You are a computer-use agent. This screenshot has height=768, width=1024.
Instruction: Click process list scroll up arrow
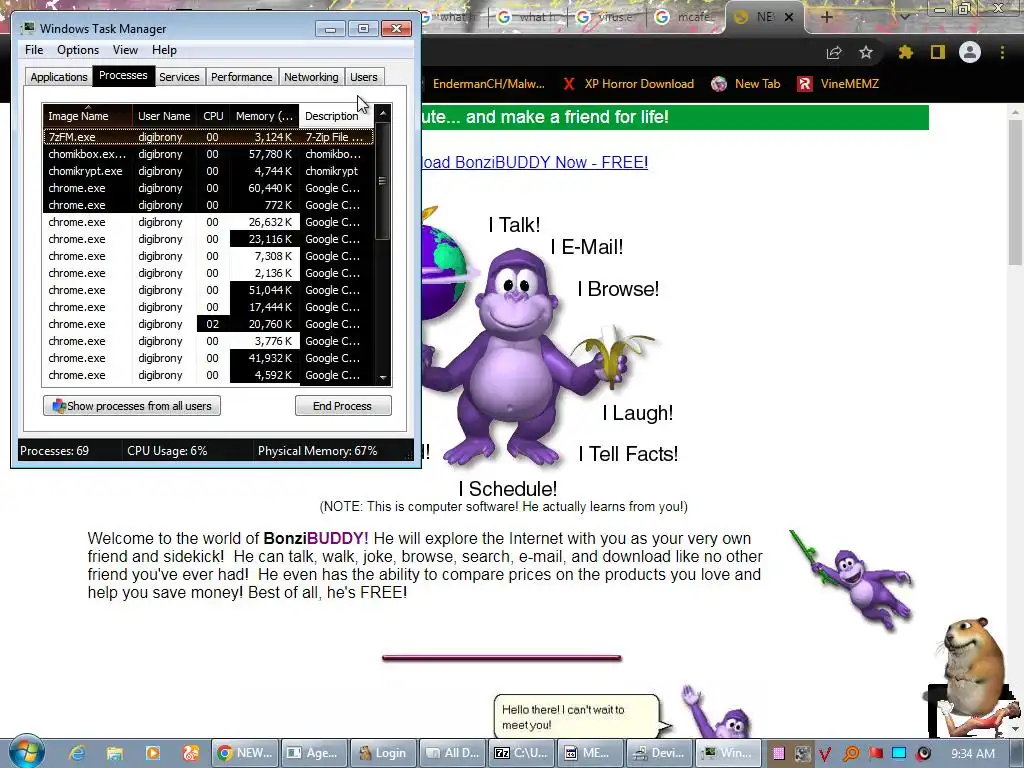383,114
